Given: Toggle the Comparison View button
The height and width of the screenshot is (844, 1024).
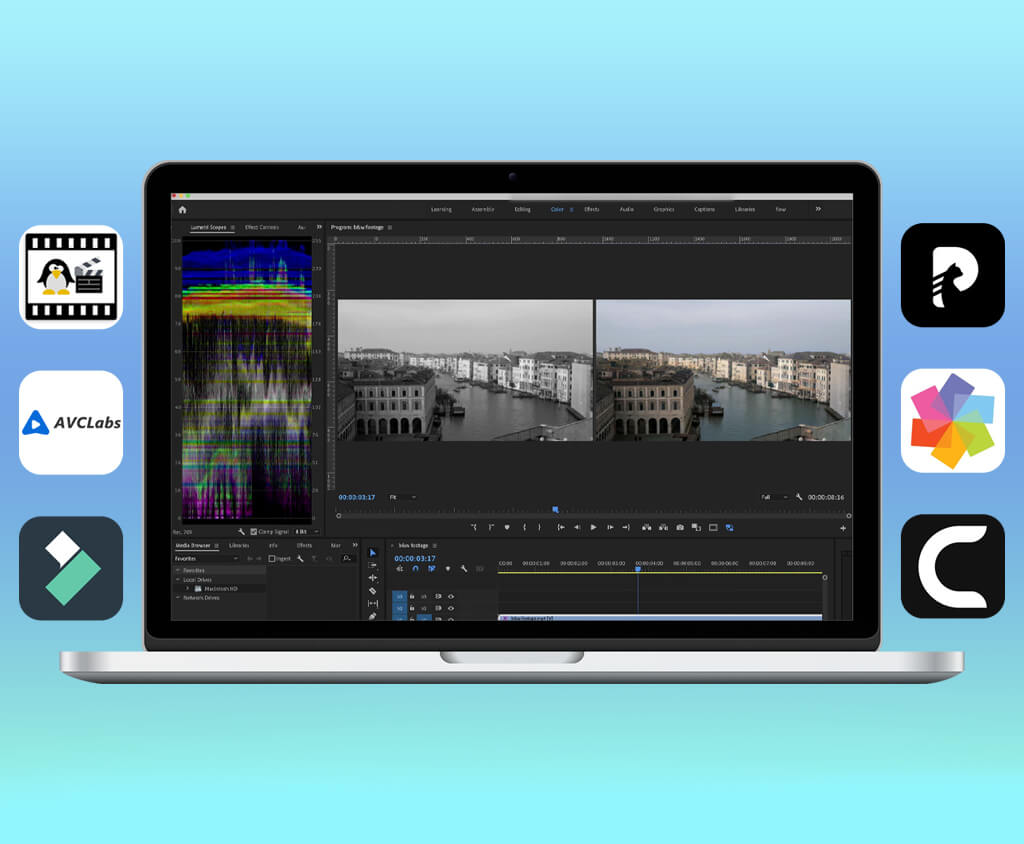Looking at the screenshot, I should (x=696, y=527).
